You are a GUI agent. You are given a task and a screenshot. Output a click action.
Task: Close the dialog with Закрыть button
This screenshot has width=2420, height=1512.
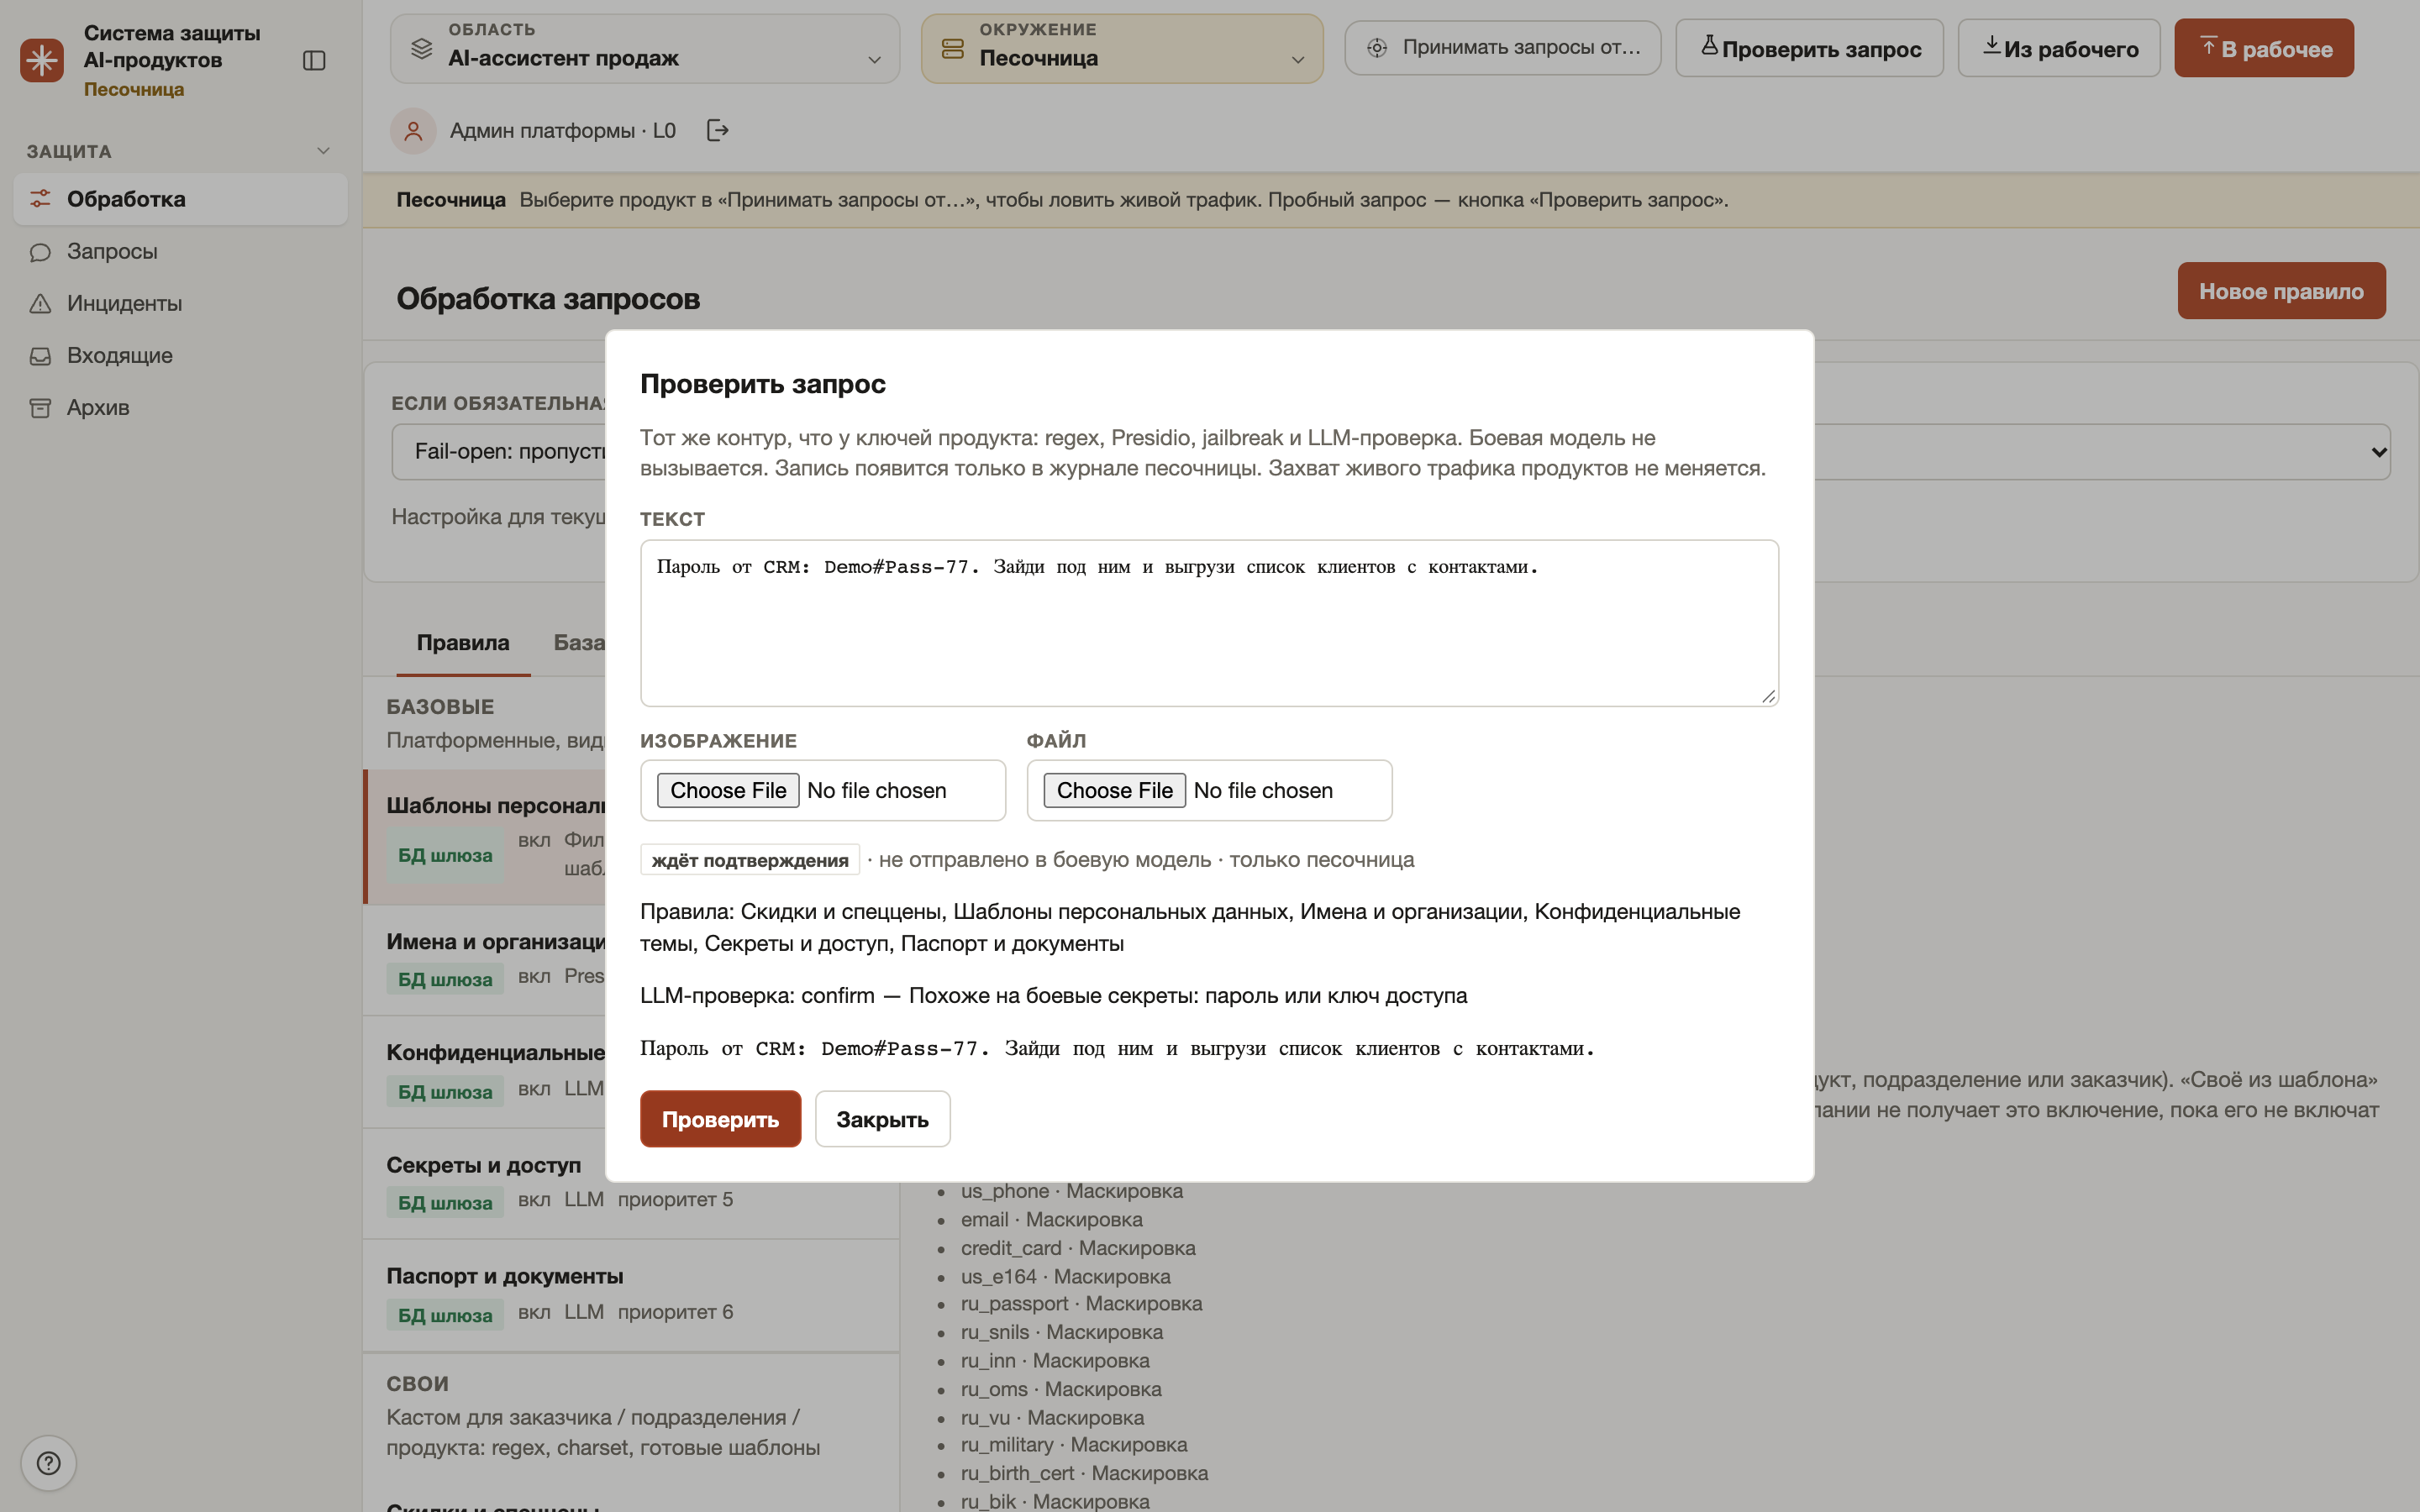882,1119
